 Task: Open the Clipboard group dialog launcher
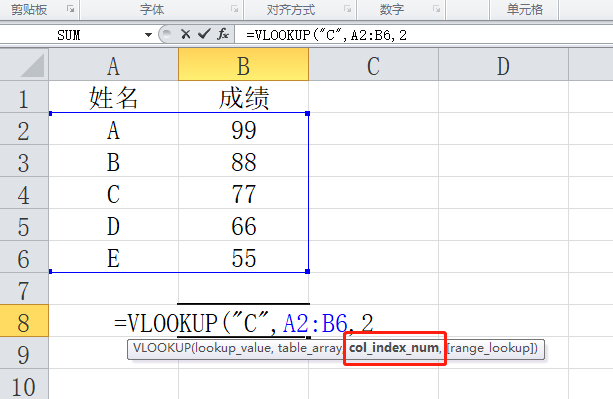(71, 9)
